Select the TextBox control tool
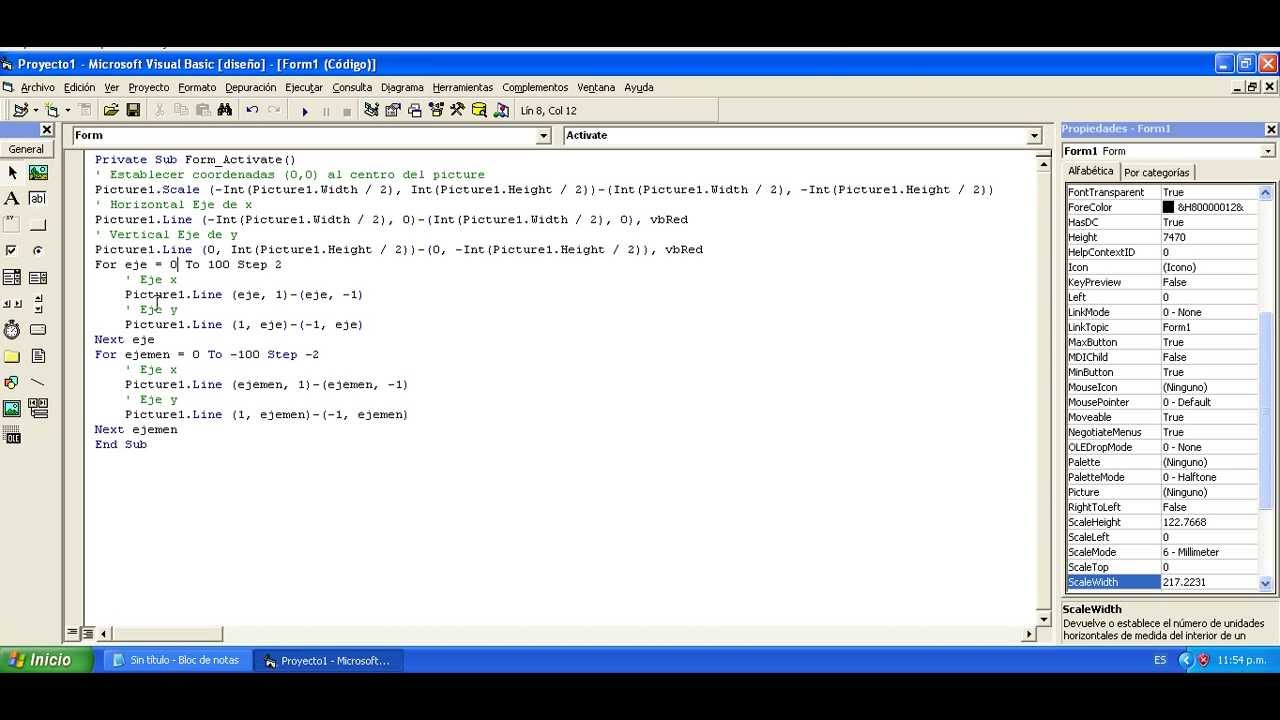The height and width of the screenshot is (720, 1280). coord(38,199)
